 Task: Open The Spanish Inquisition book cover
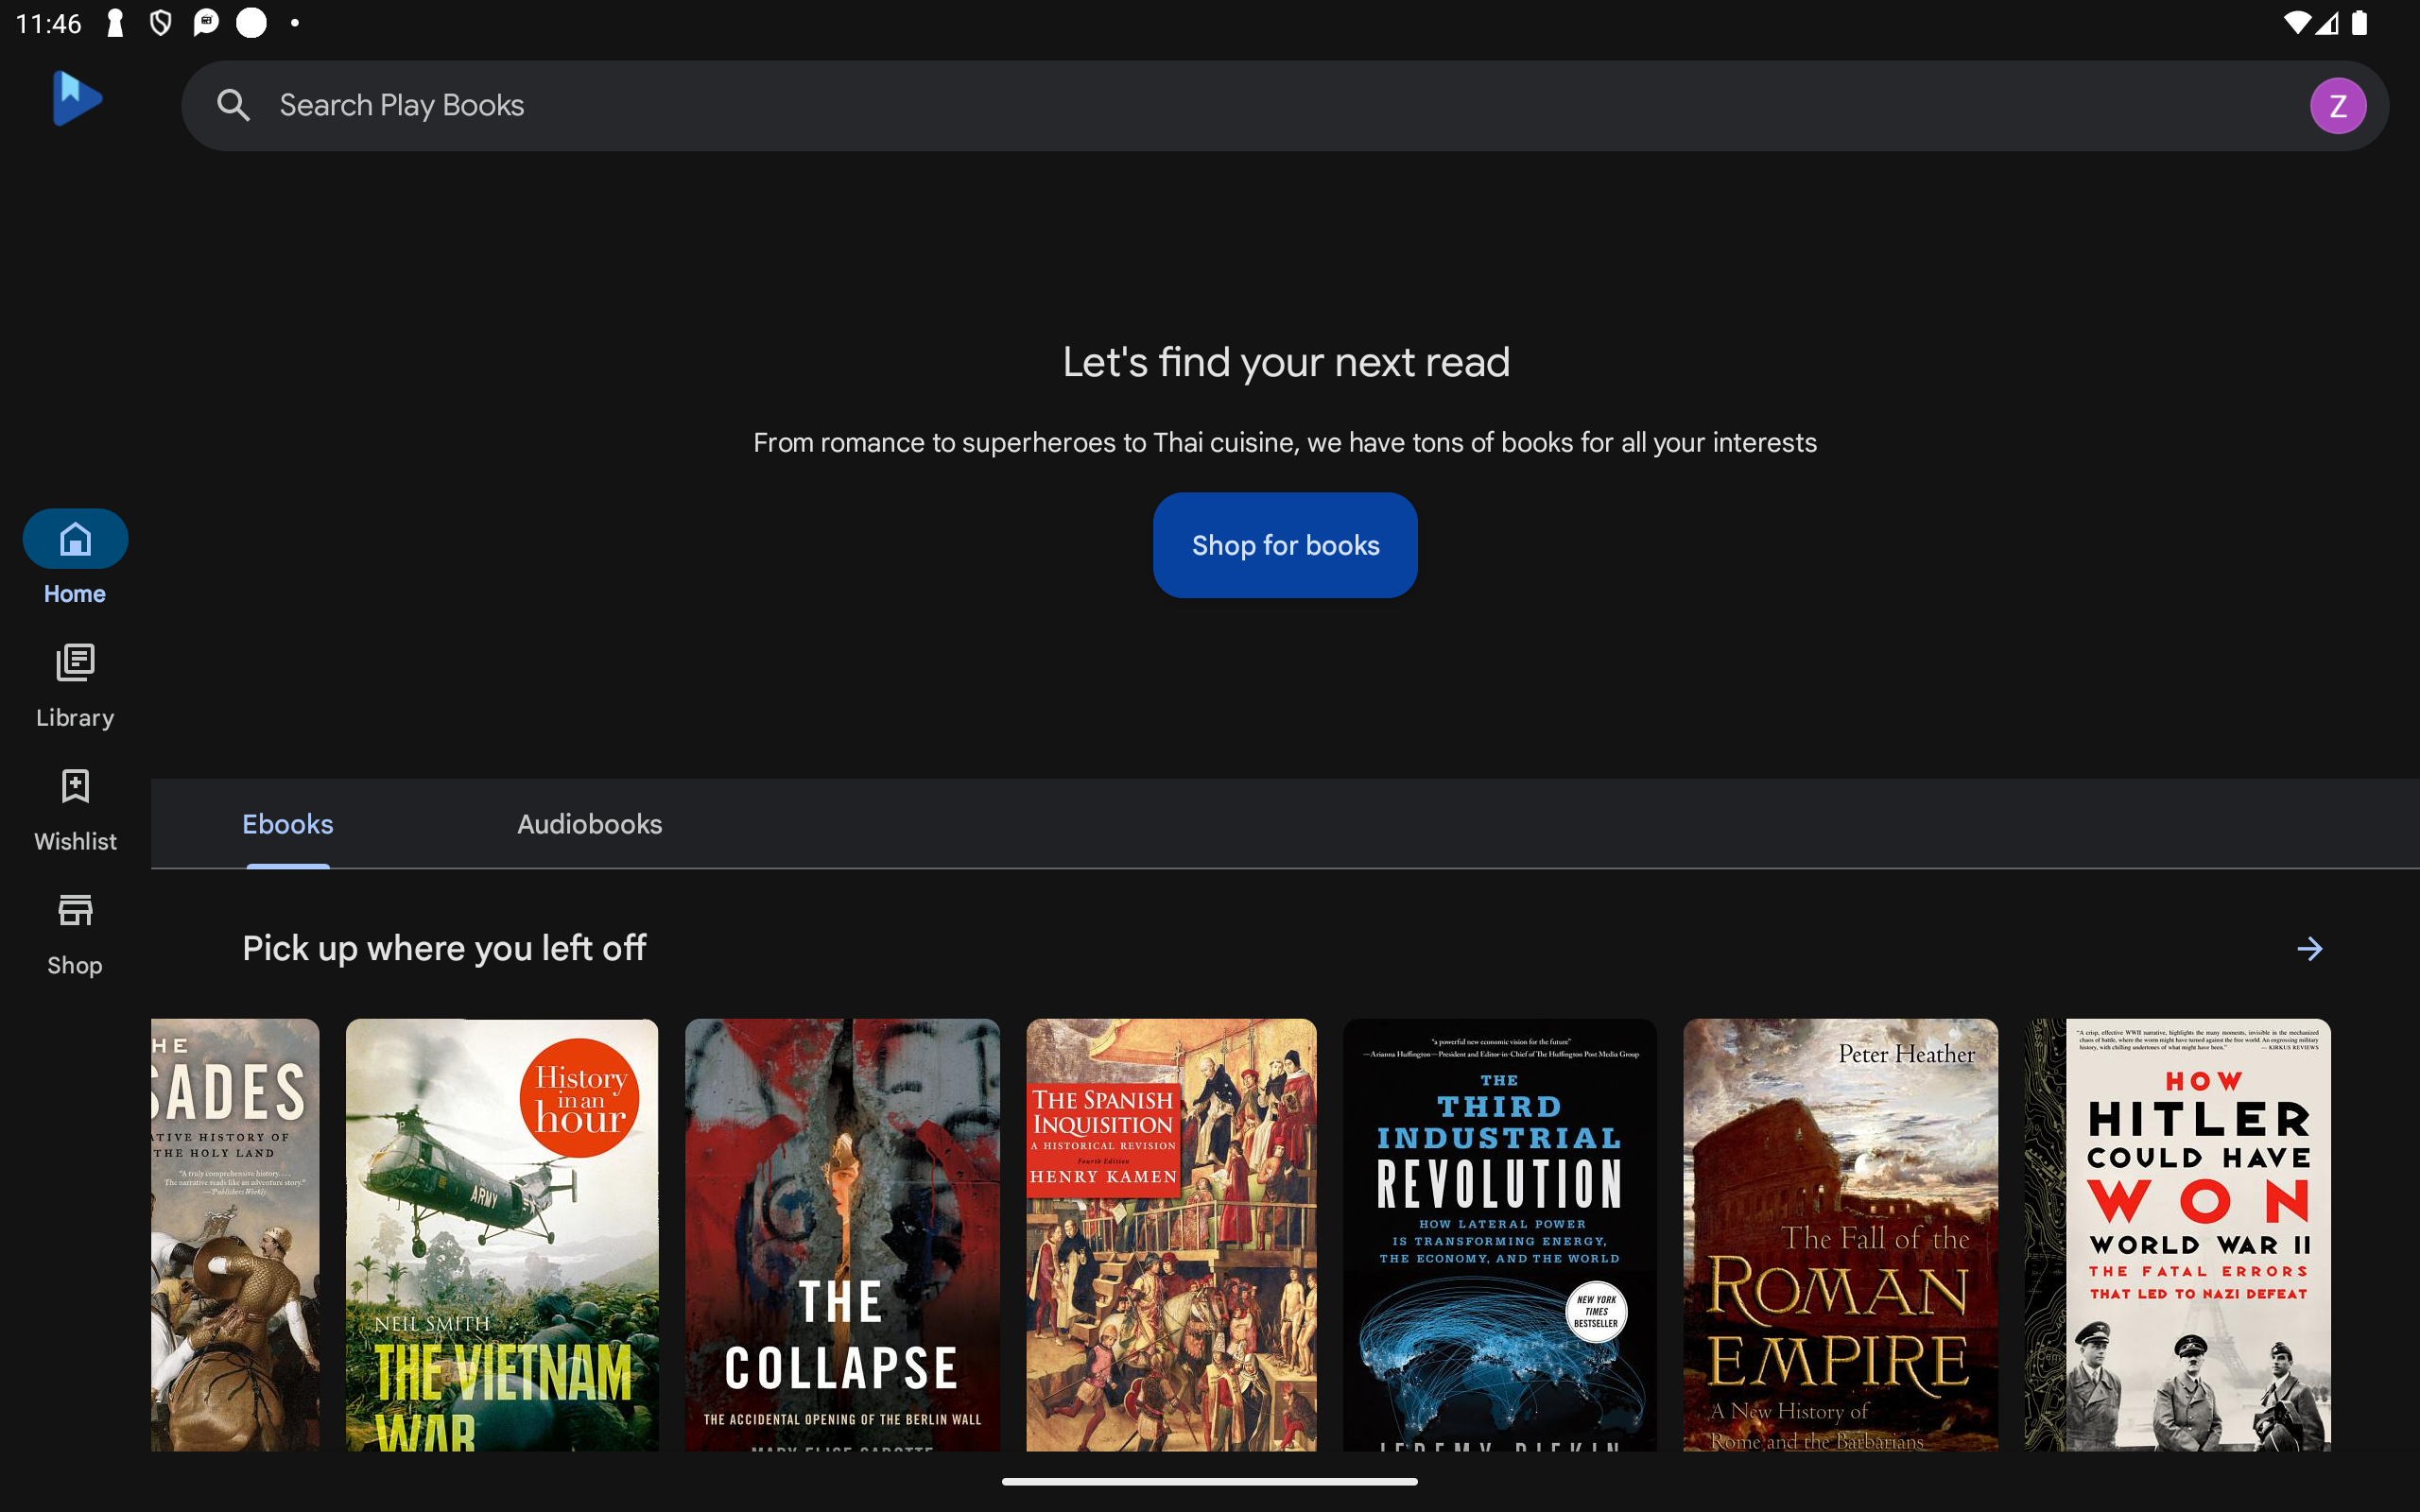pos(1171,1235)
